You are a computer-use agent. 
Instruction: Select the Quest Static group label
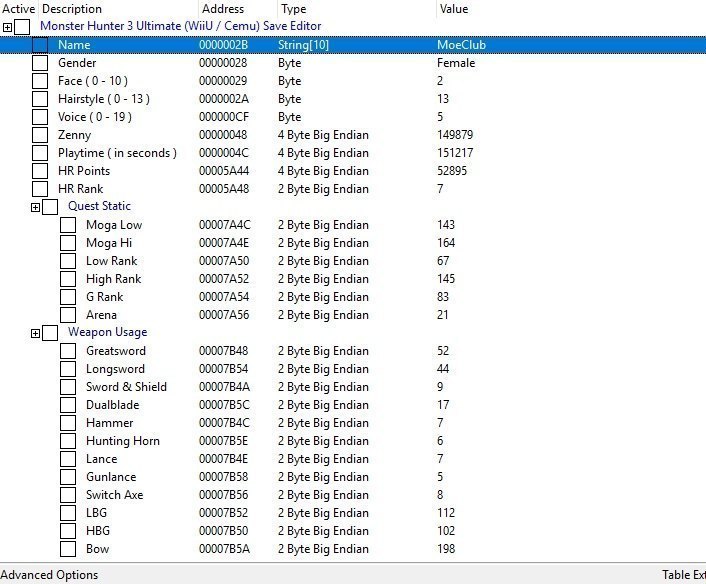pos(99,206)
